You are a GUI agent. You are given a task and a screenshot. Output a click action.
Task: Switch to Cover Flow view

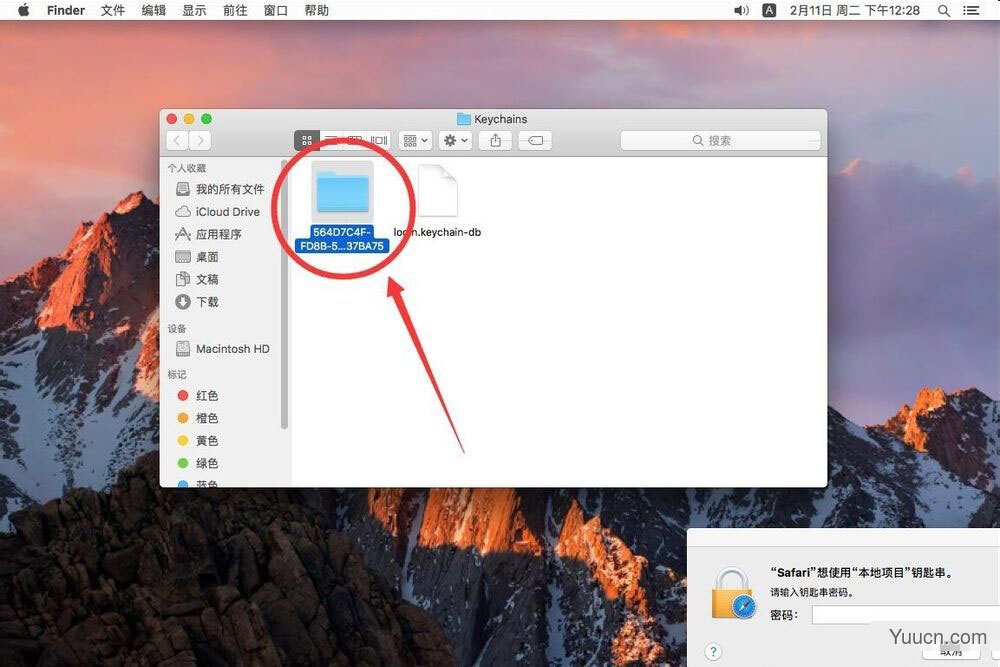pyautogui.click(x=379, y=140)
